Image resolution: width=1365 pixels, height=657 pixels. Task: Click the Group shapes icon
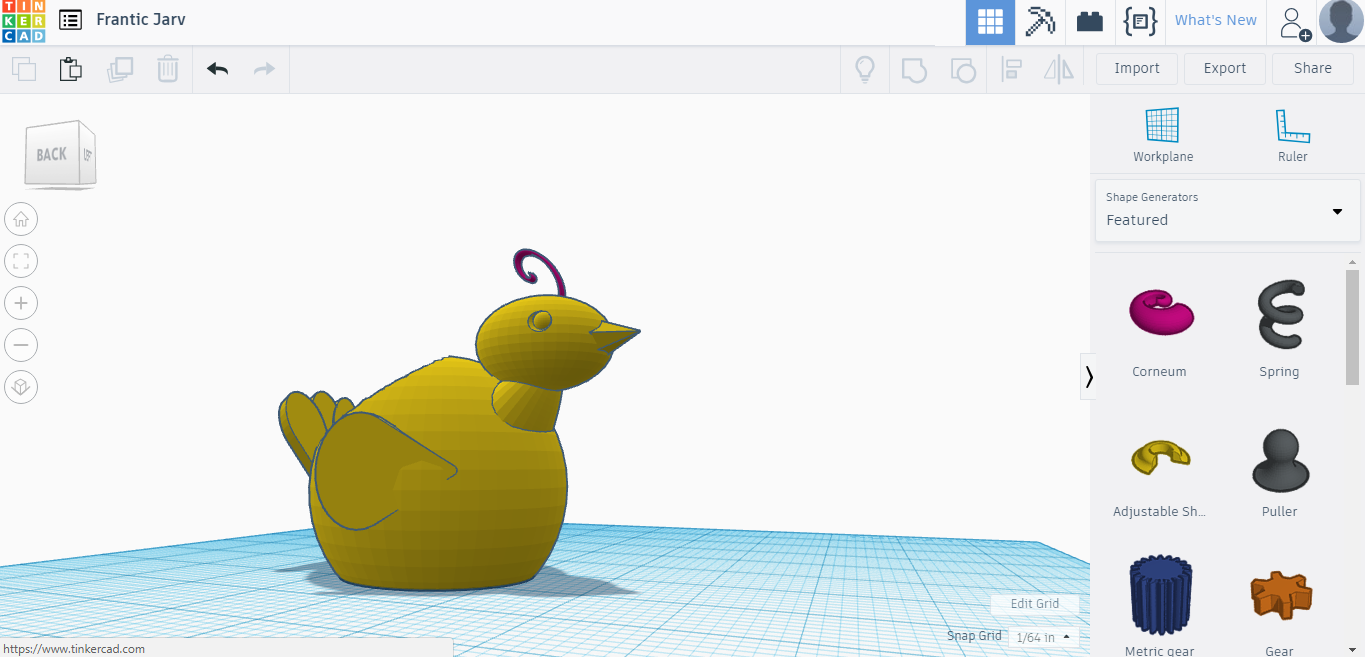pos(914,69)
